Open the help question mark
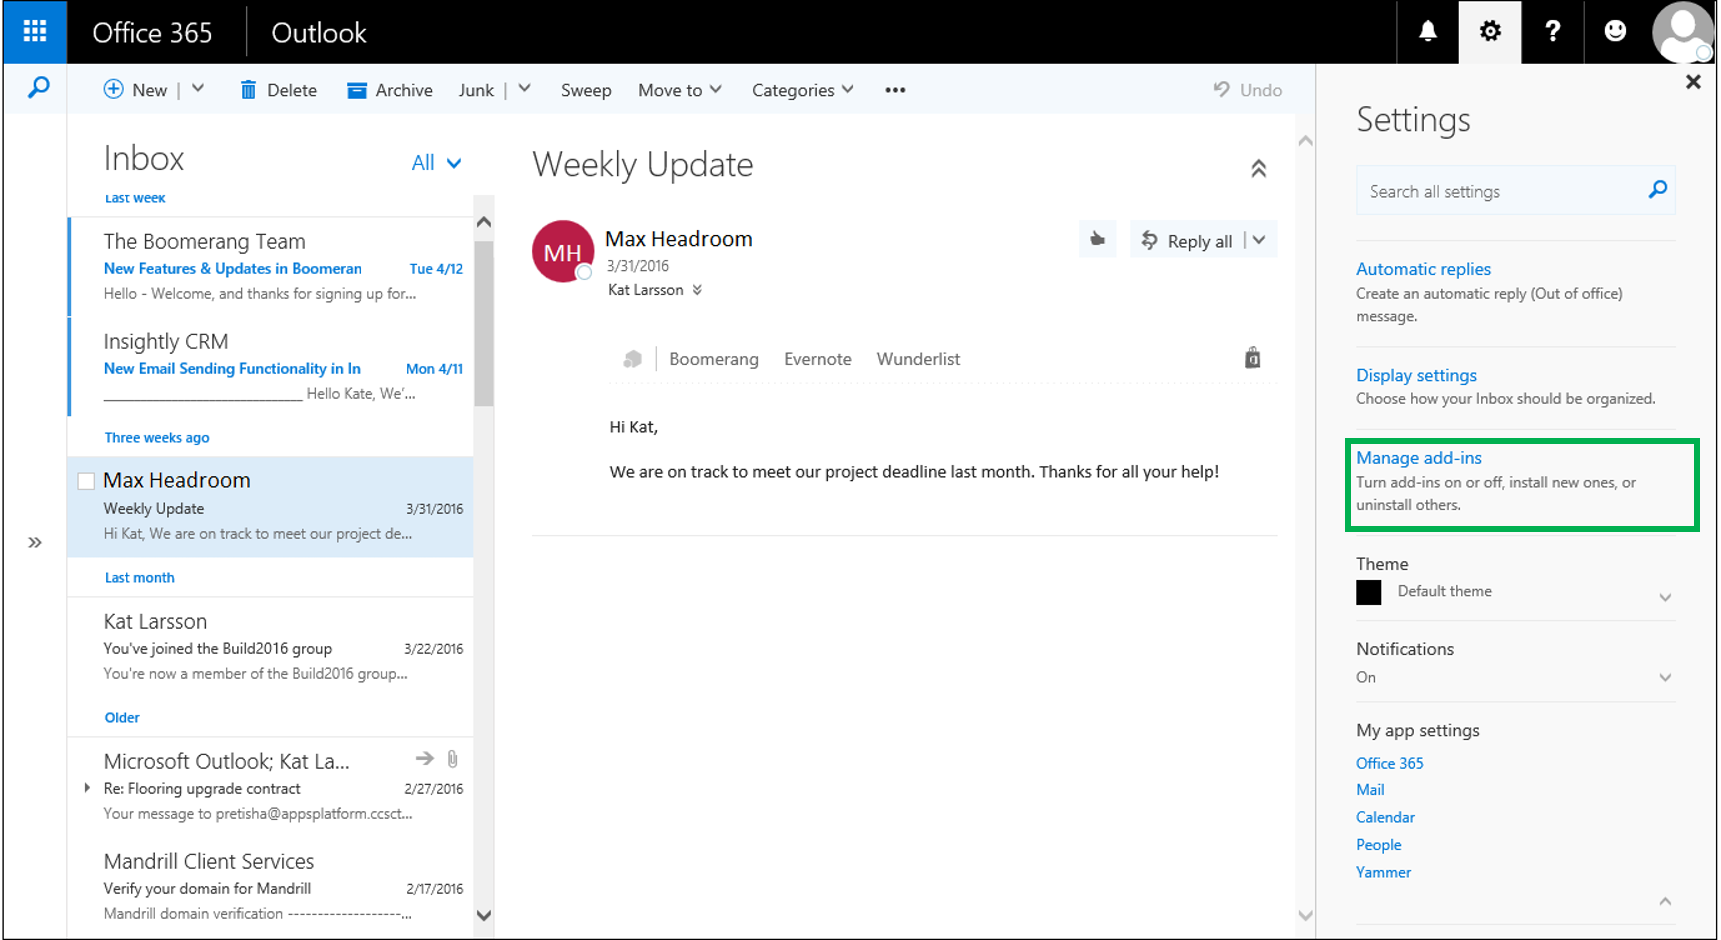The height and width of the screenshot is (940, 1721). (x=1552, y=32)
